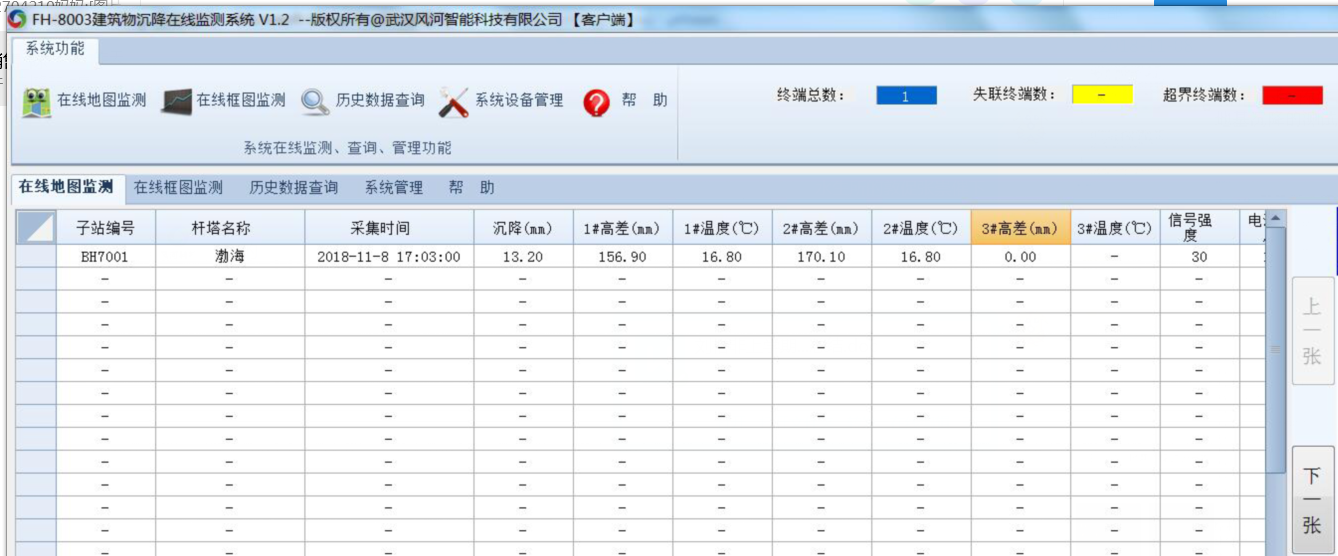1338x556 pixels.
Task: Click the application logo in title bar
Action: (x=17, y=20)
